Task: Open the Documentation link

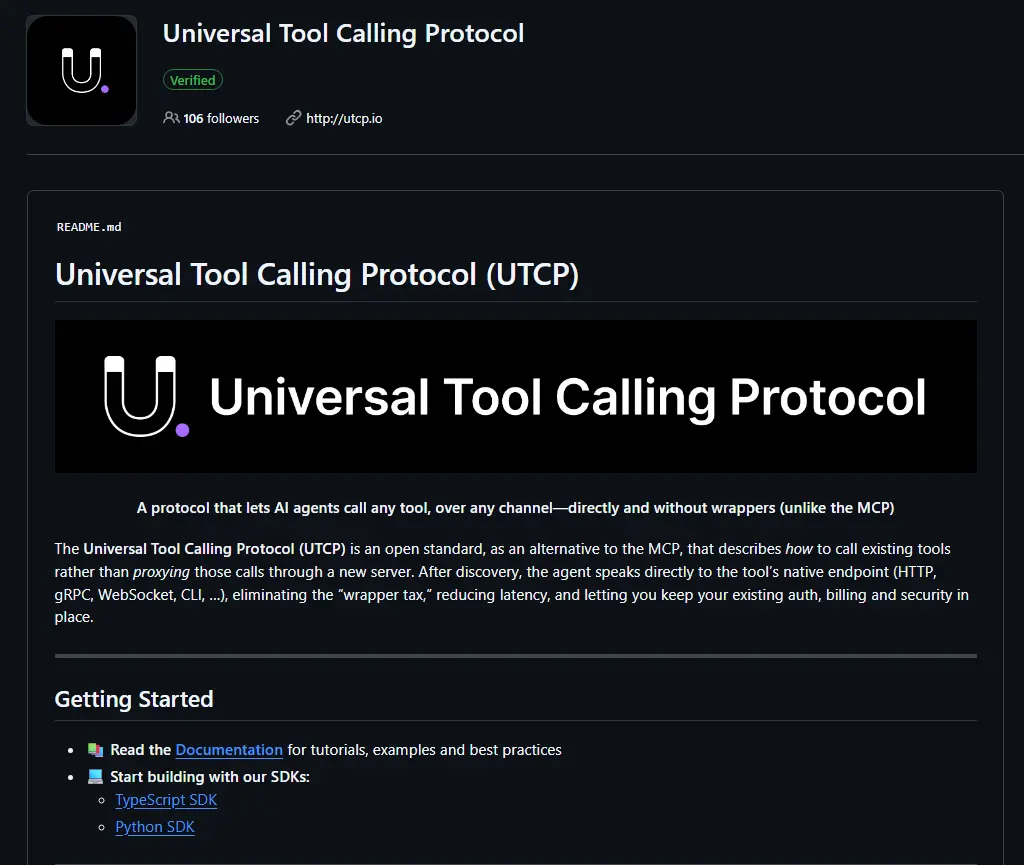Action: (229, 749)
